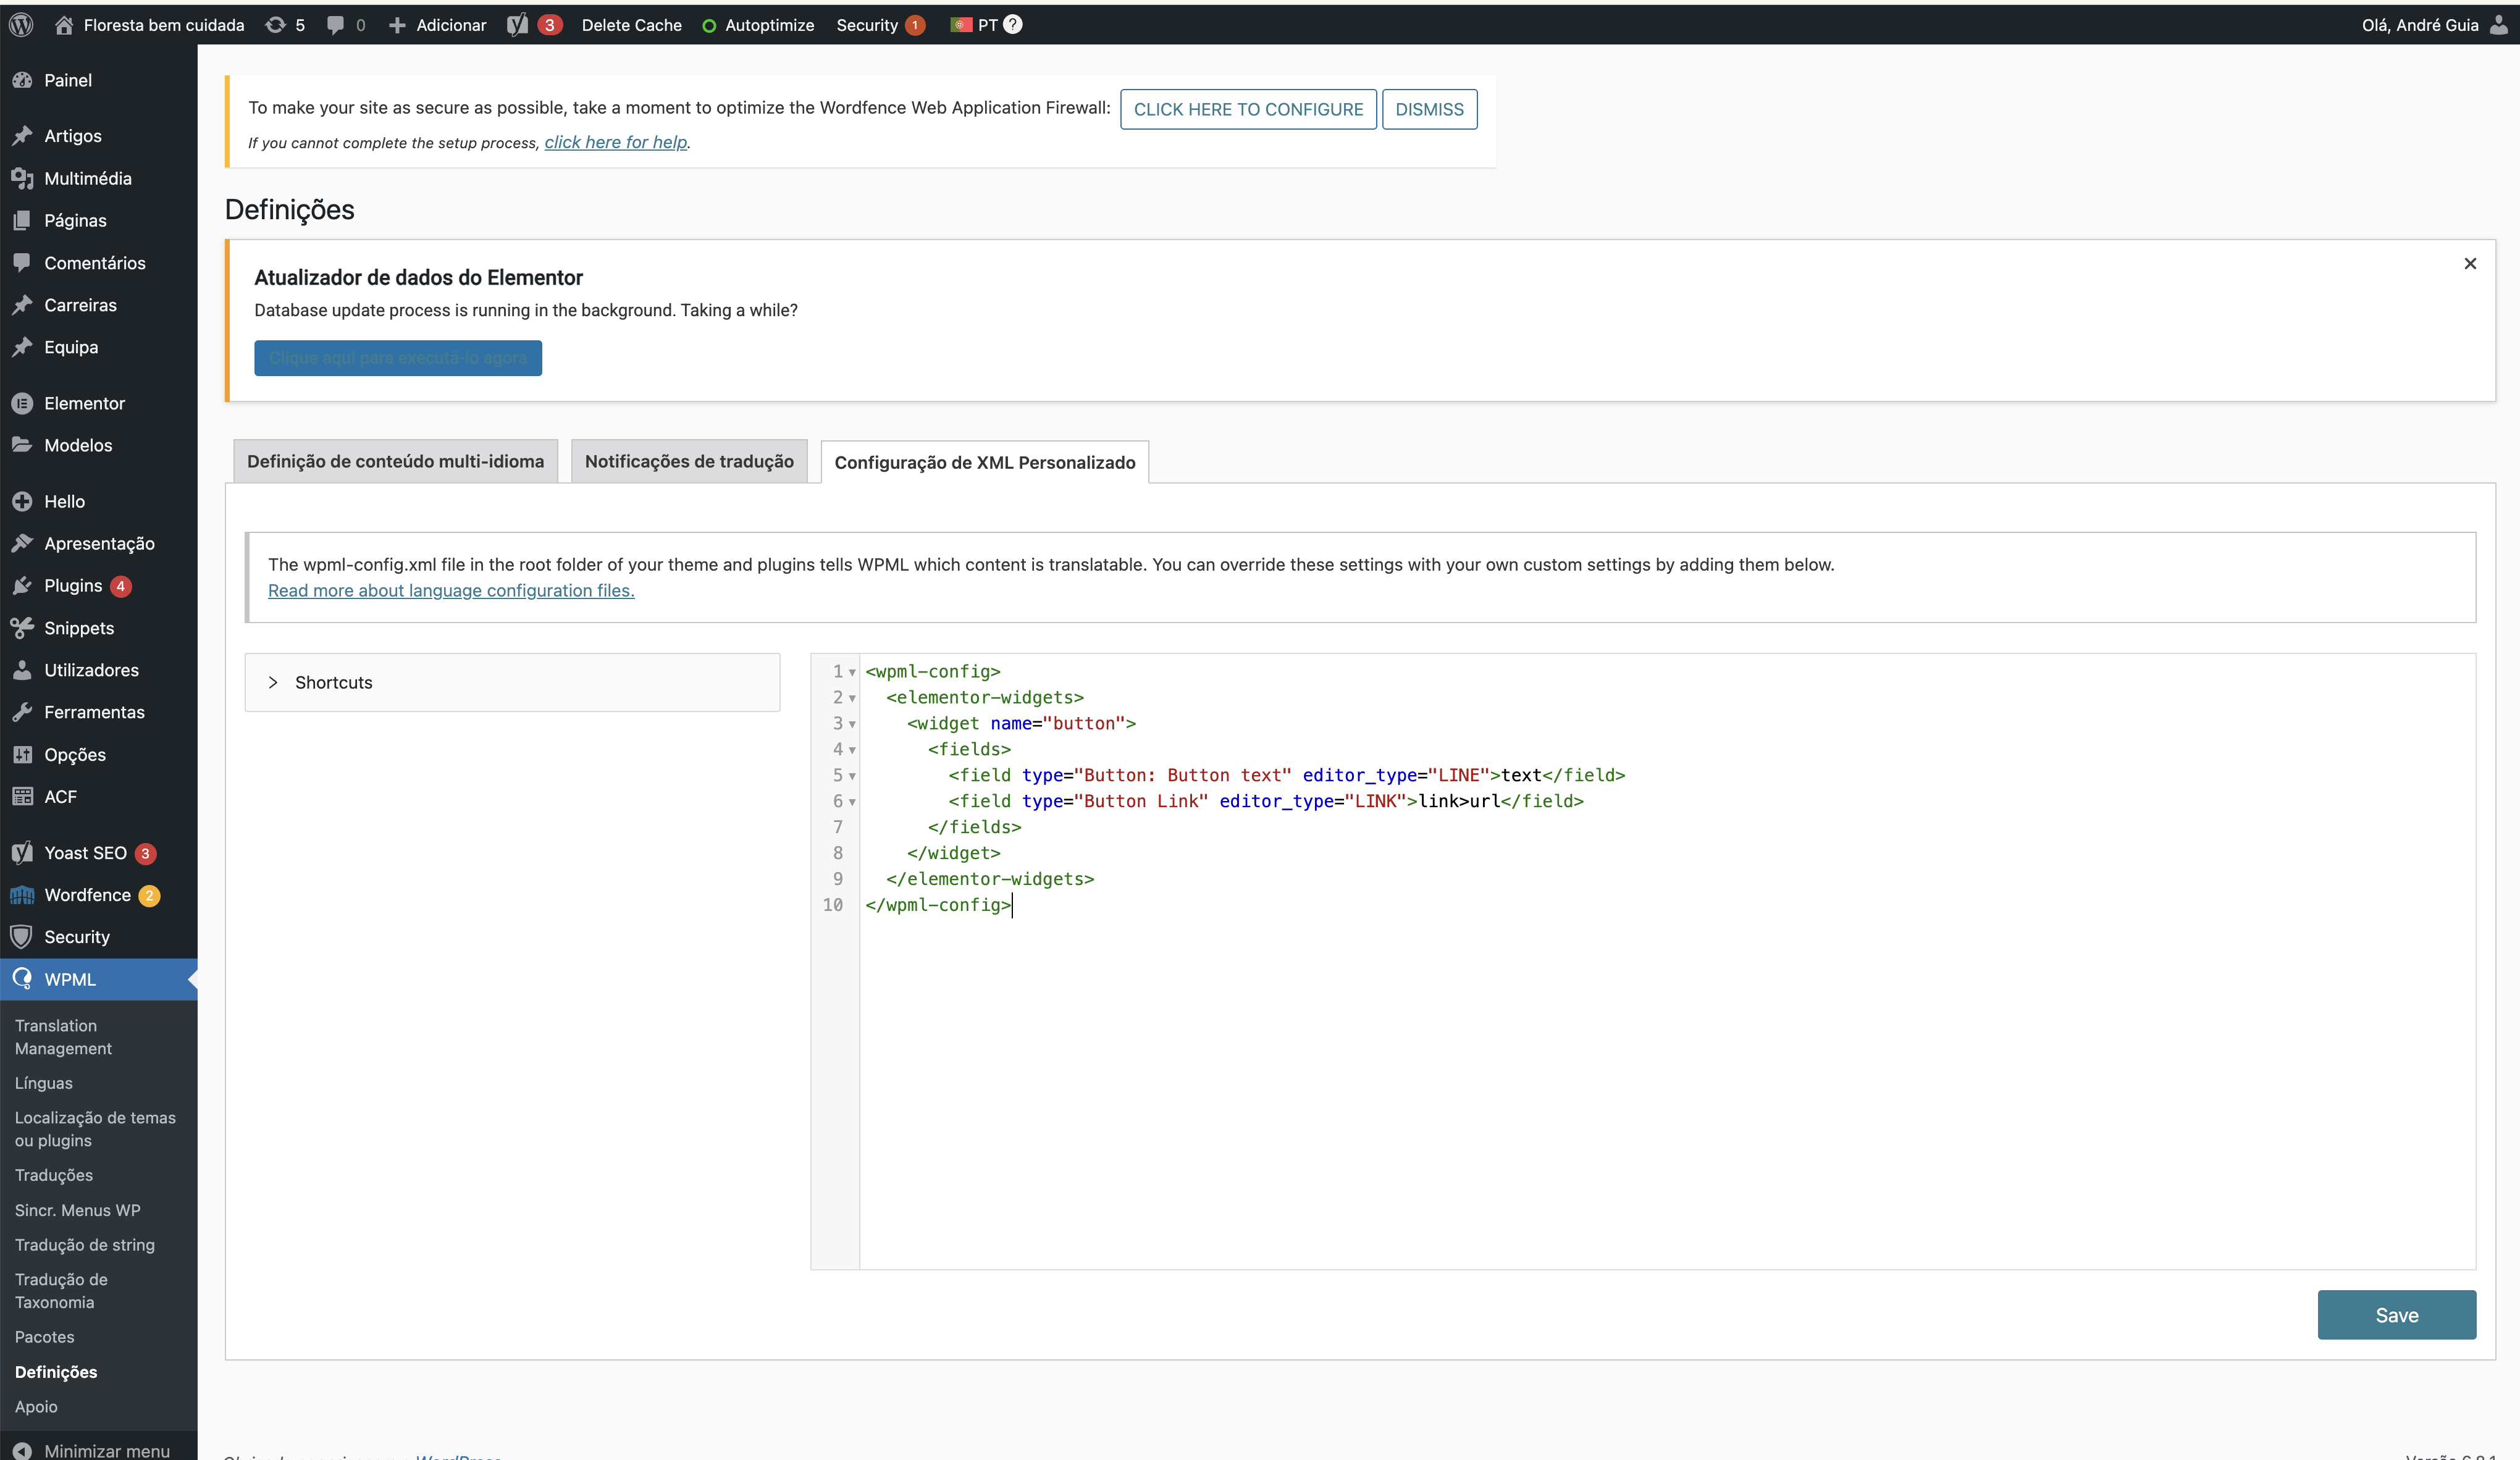
Task: Open Carreiras in sidebar
Action: pos(80,305)
